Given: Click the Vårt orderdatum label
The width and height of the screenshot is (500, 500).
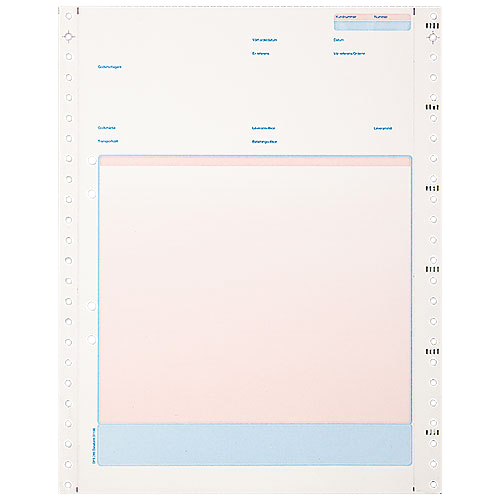Looking at the screenshot, I should pyautogui.click(x=265, y=40).
